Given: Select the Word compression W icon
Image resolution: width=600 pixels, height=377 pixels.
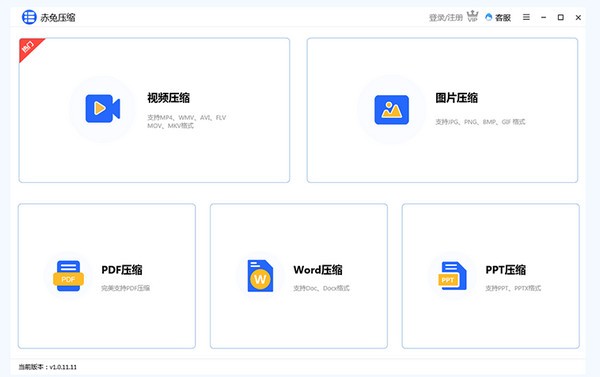Looking at the screenshot, I should point(260,276).
